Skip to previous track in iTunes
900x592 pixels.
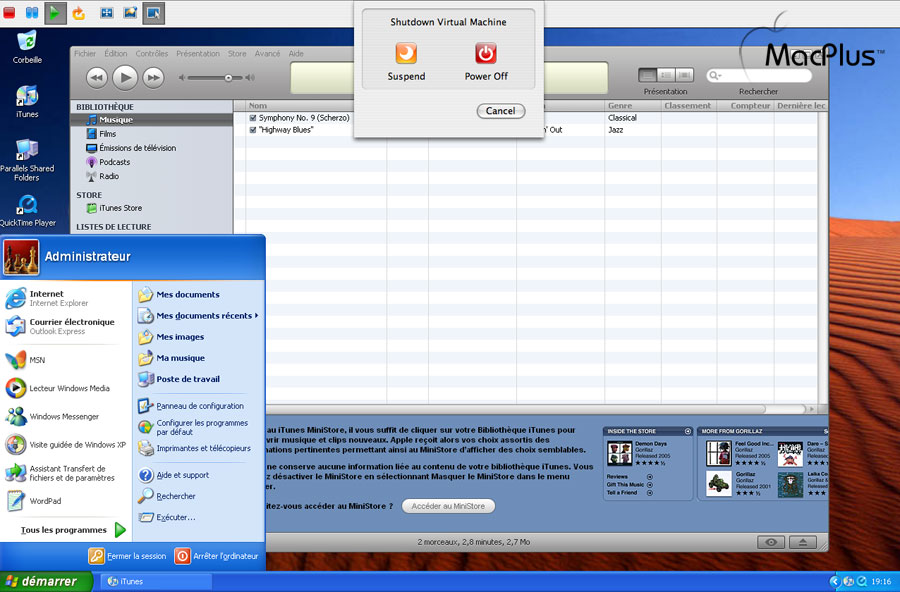pyautogui.click(x=97, y=78)
